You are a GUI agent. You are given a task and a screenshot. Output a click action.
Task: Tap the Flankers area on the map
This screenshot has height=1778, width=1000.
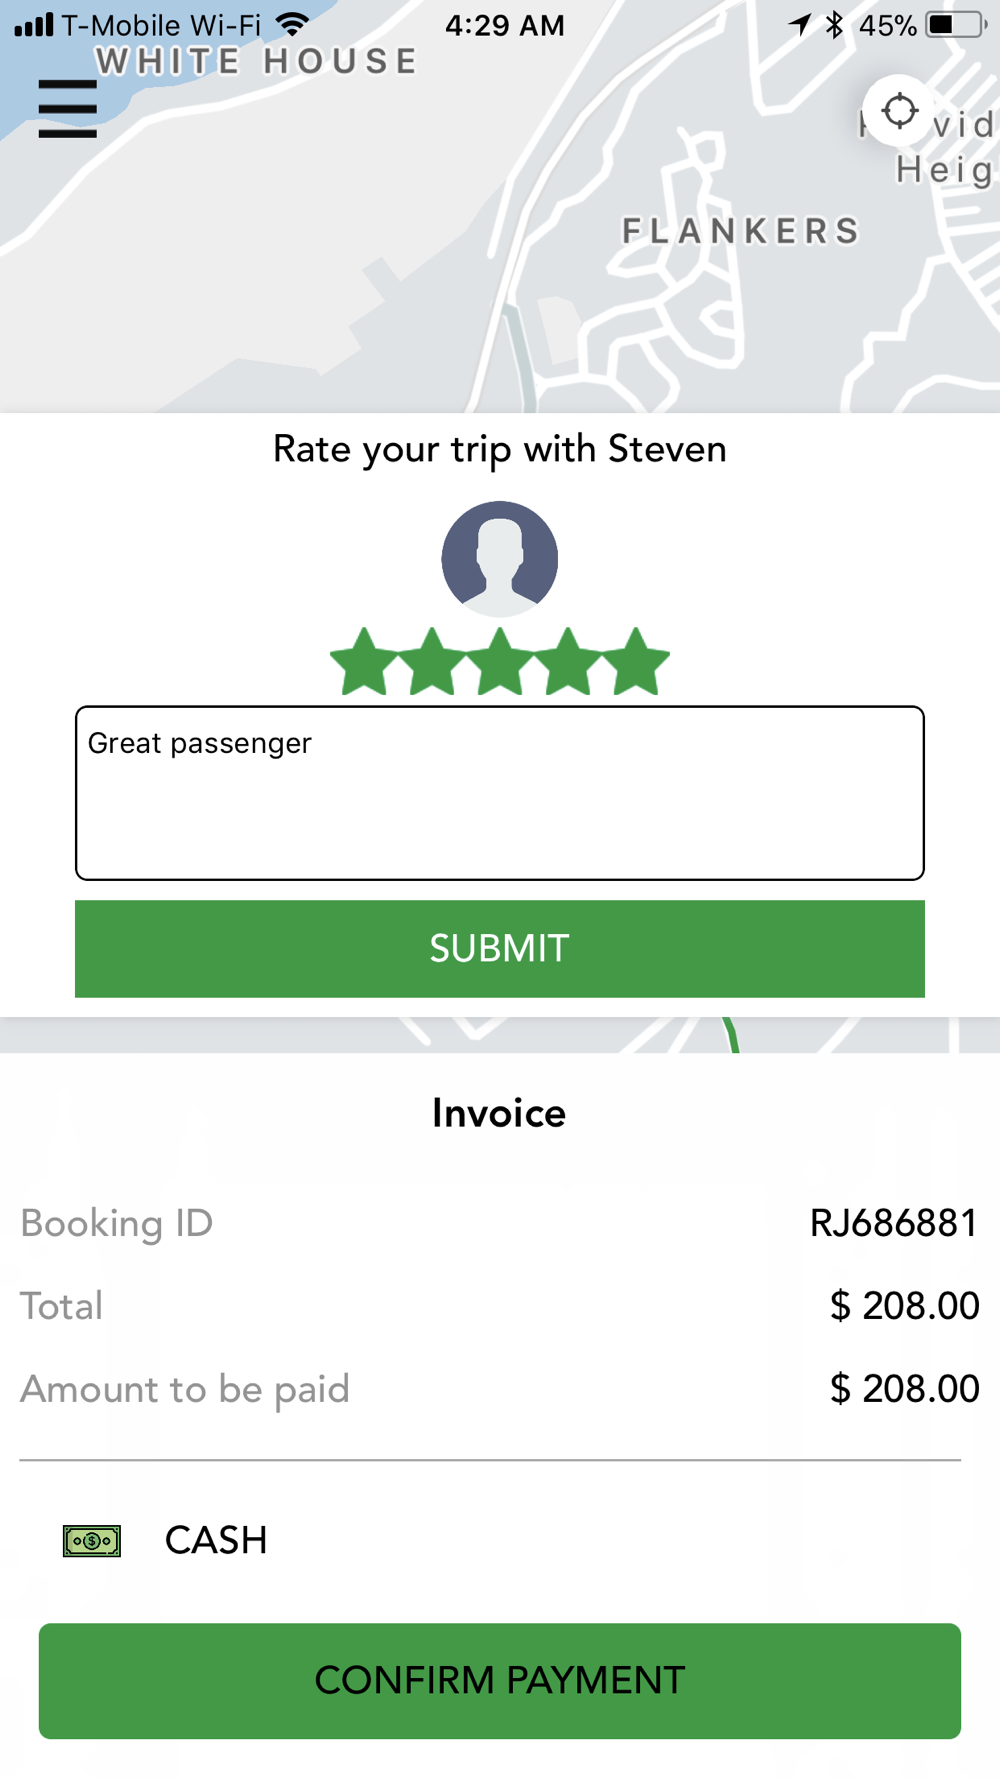[x=740, y=231]
